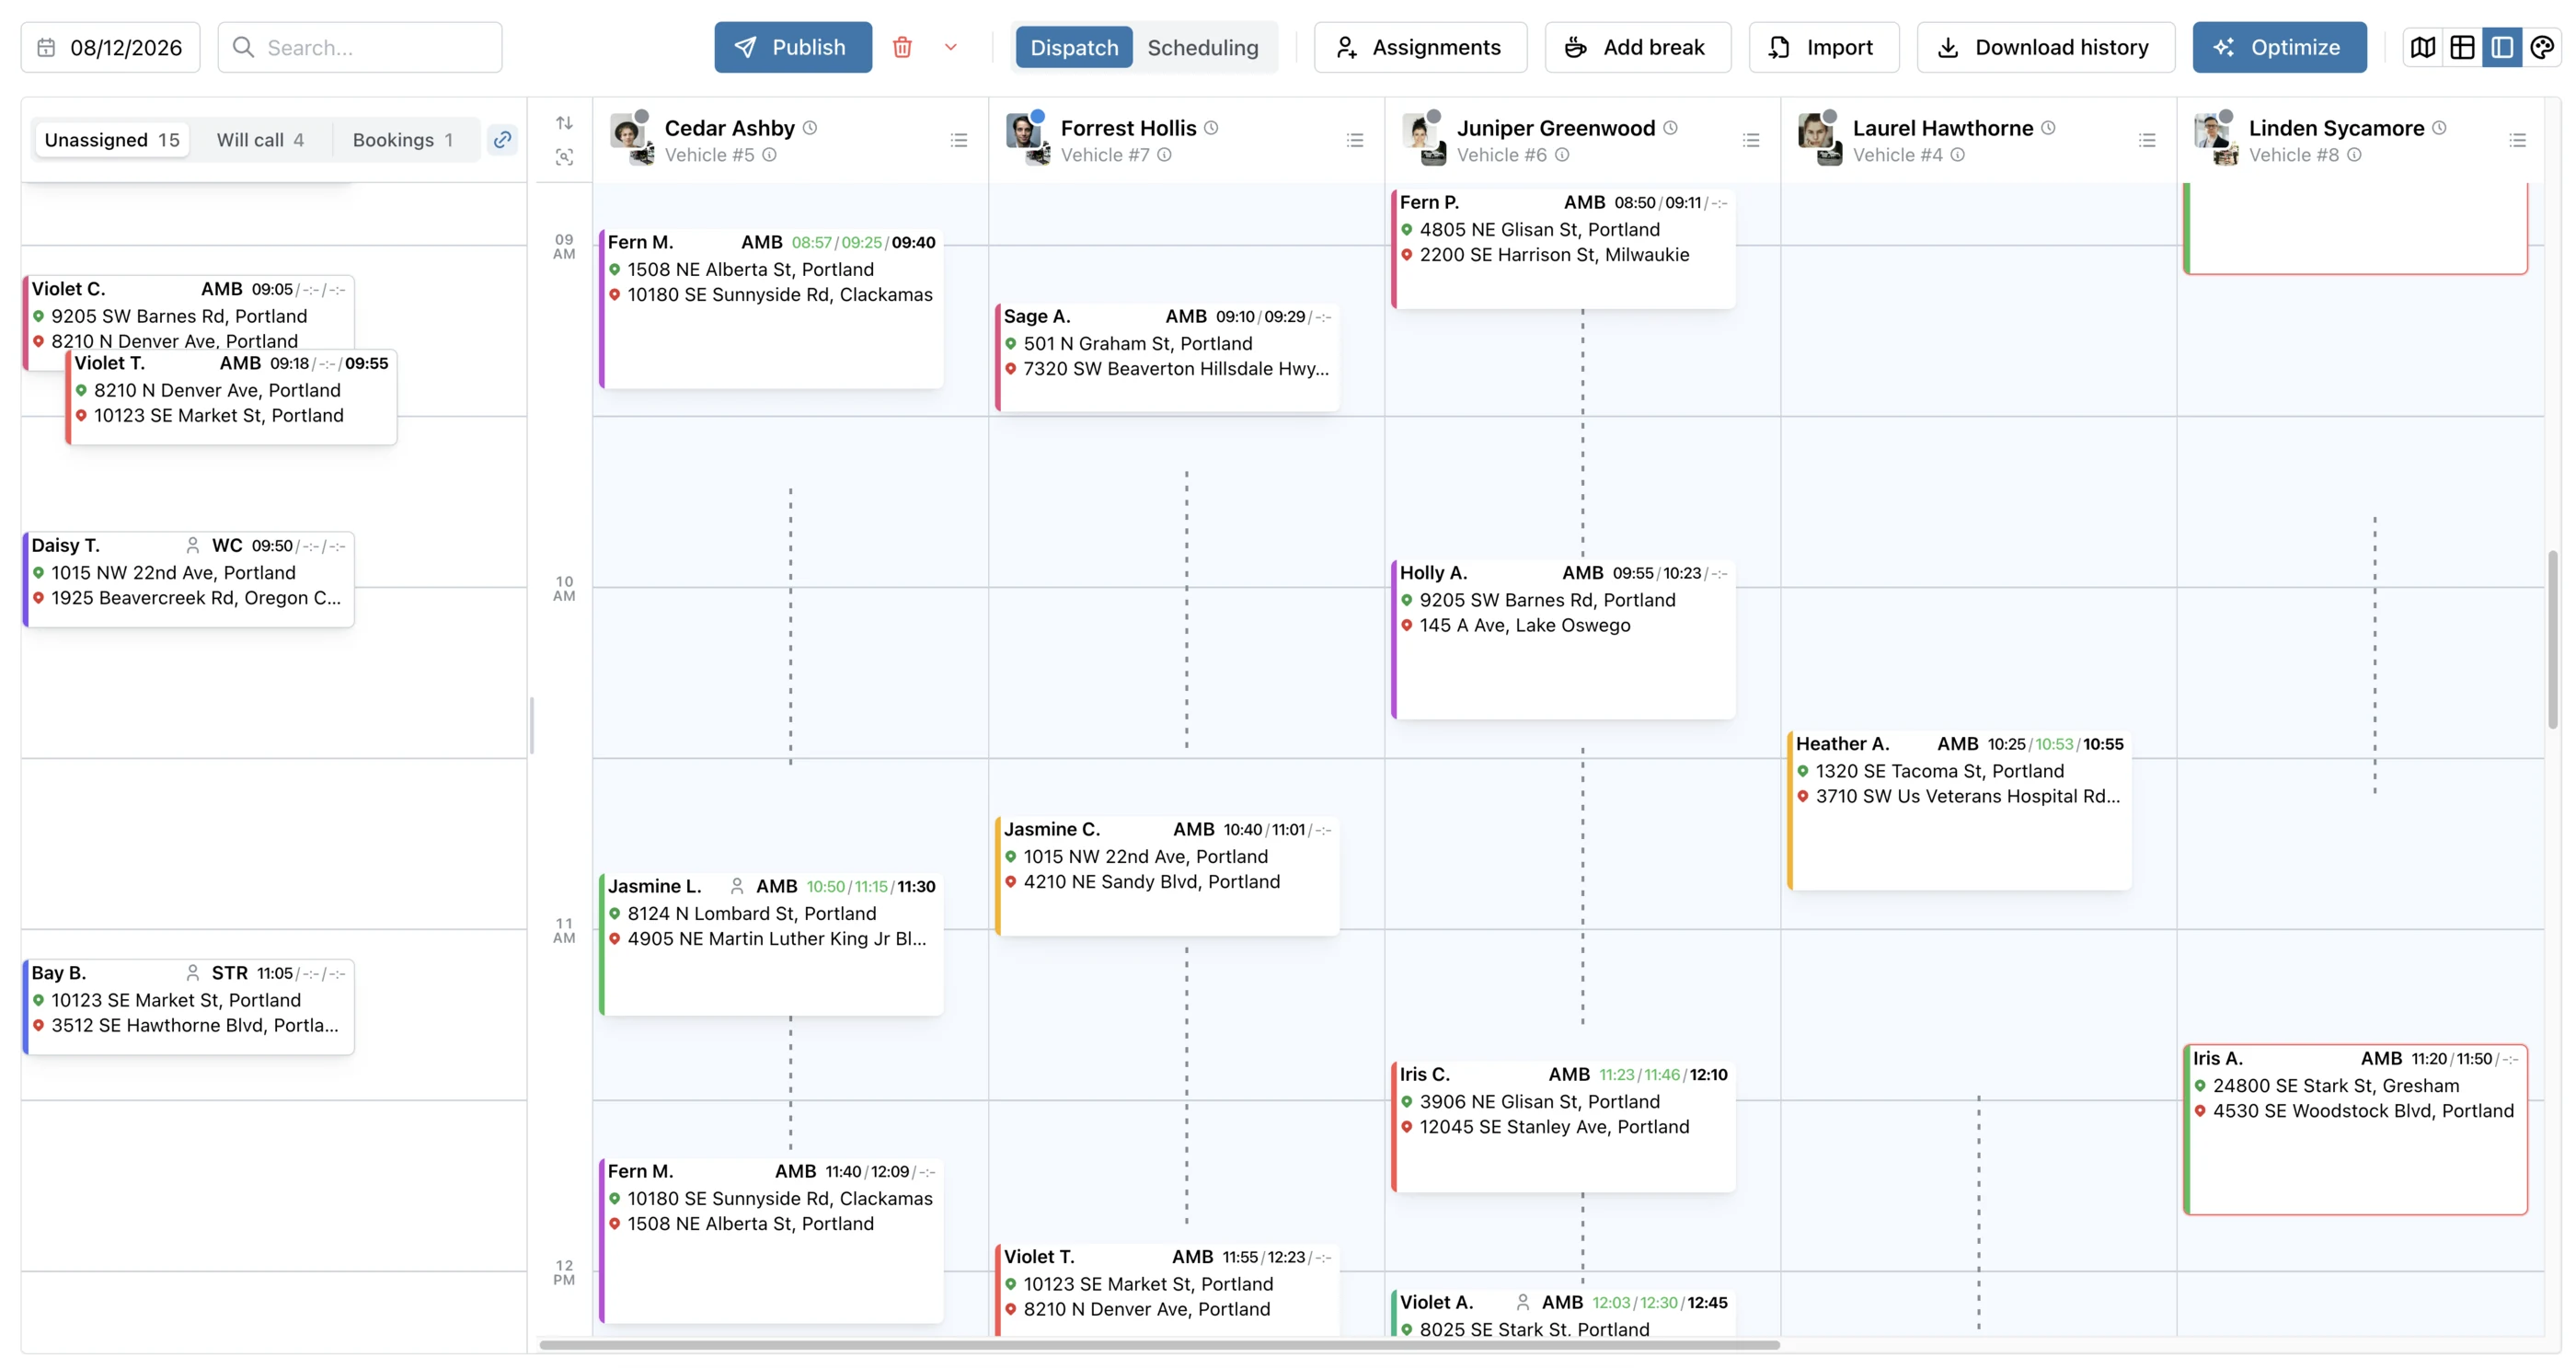The width and height of the screenshot is (2576, 1368).
Task: Switch to Scheduling mode
Action: click(1203, 47)
